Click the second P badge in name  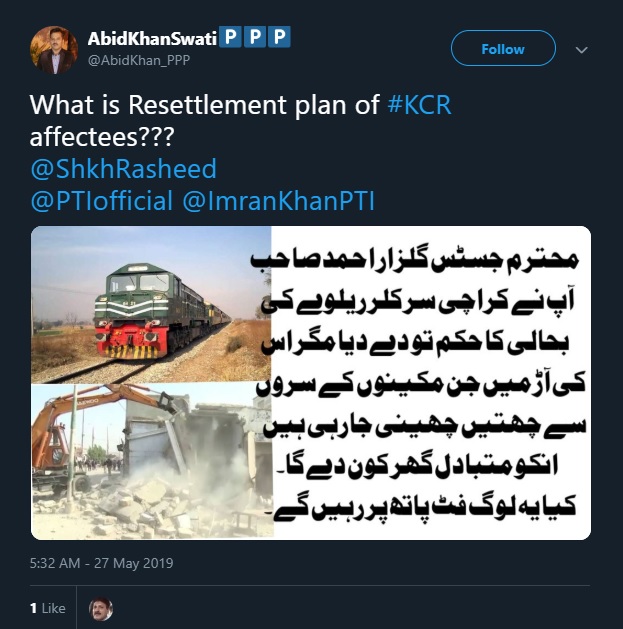pyautogui.click(x=255, y=37)
